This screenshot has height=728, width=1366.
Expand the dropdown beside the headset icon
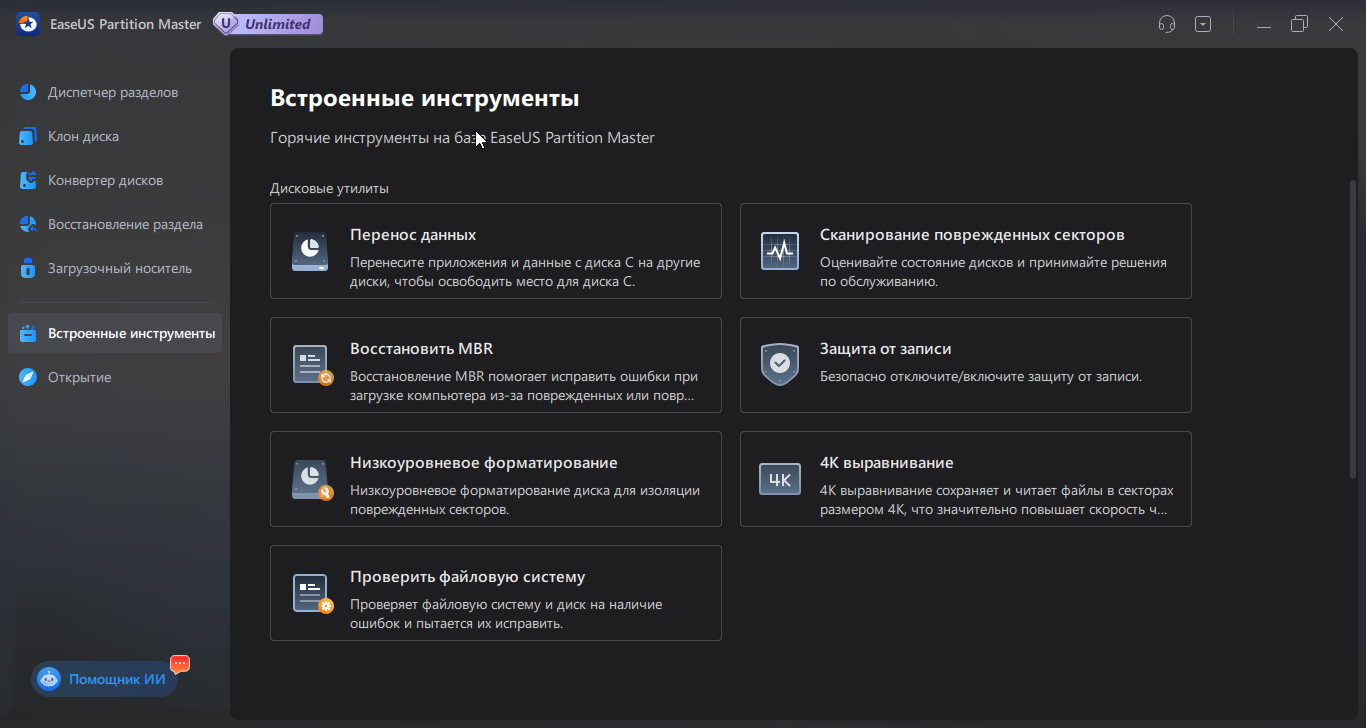click(1203, 23)
